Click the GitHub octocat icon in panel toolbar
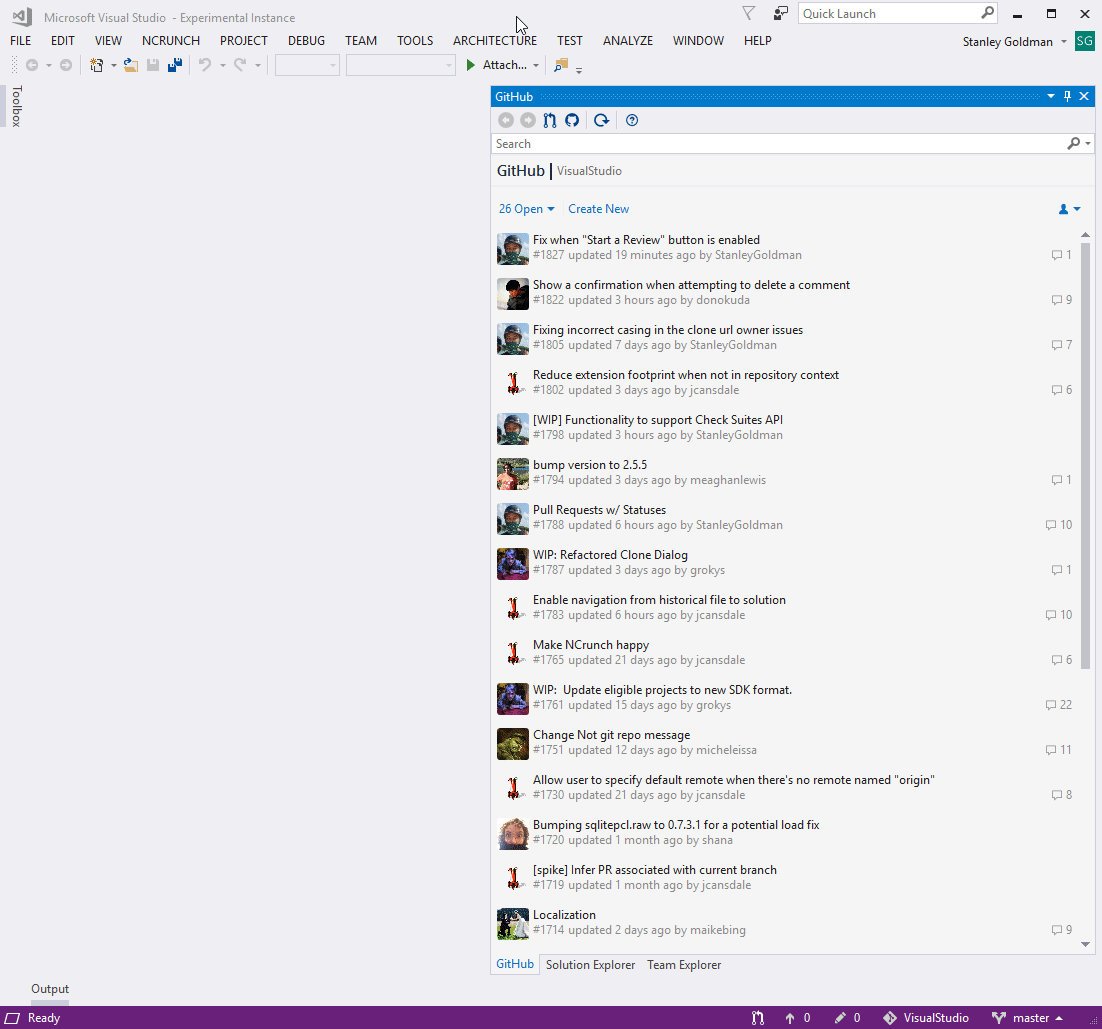The height and width of the screenshot is (1029, 1102). coord(572,120)
